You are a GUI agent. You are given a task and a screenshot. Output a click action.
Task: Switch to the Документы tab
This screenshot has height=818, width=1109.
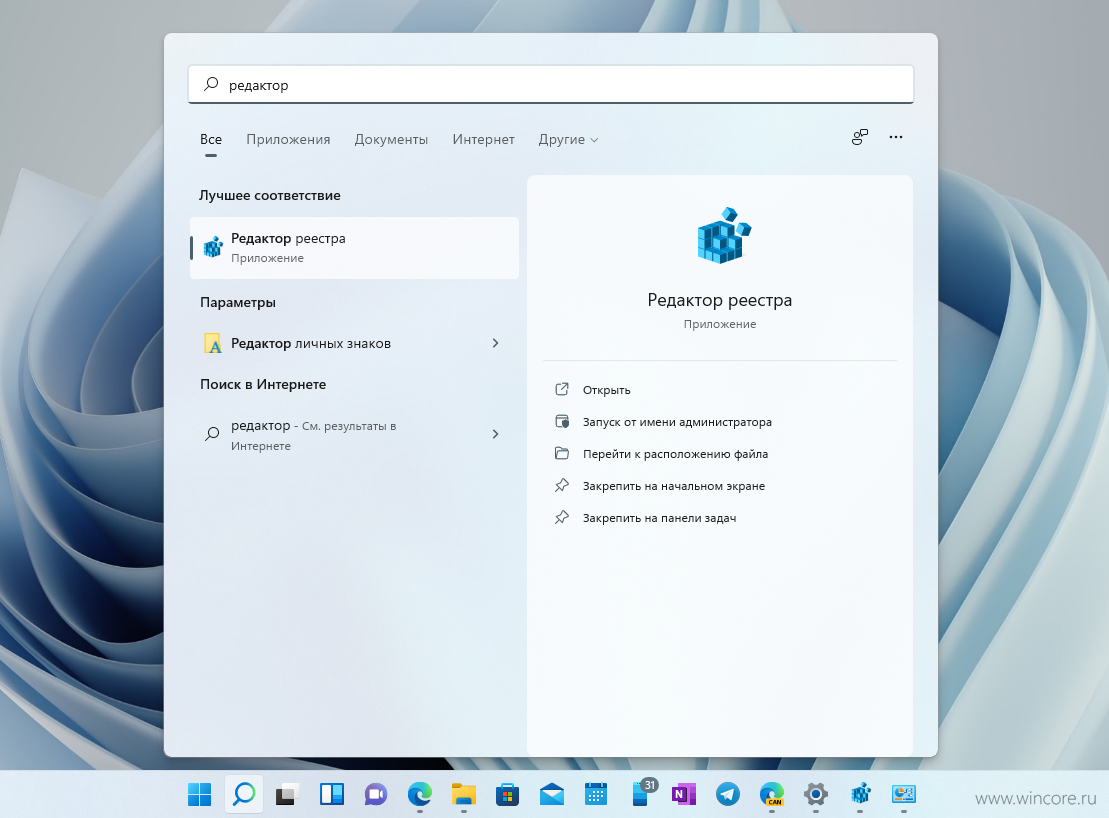click(391, 139)
